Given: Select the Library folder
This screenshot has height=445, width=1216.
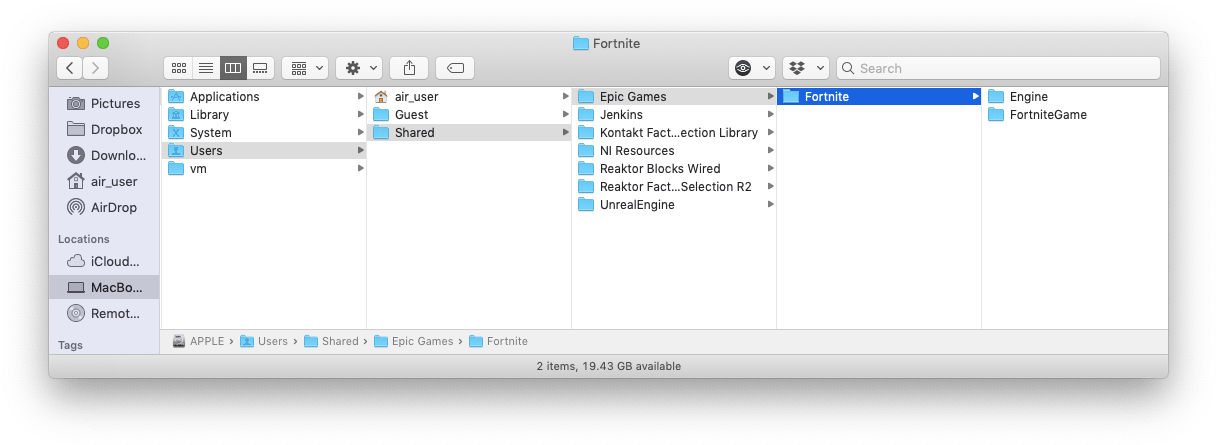Looking at the screenshot, I should [x=264, y=114].
